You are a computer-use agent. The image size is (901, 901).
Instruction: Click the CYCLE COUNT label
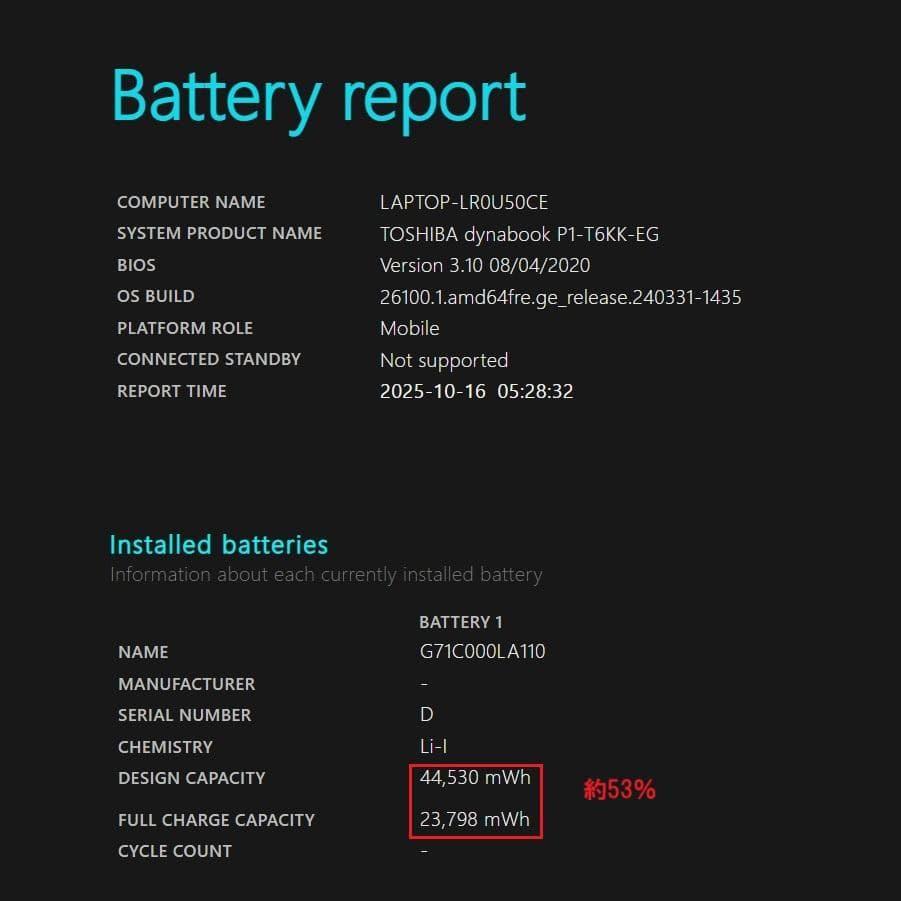pyautogui.click(x=175, y=851)
